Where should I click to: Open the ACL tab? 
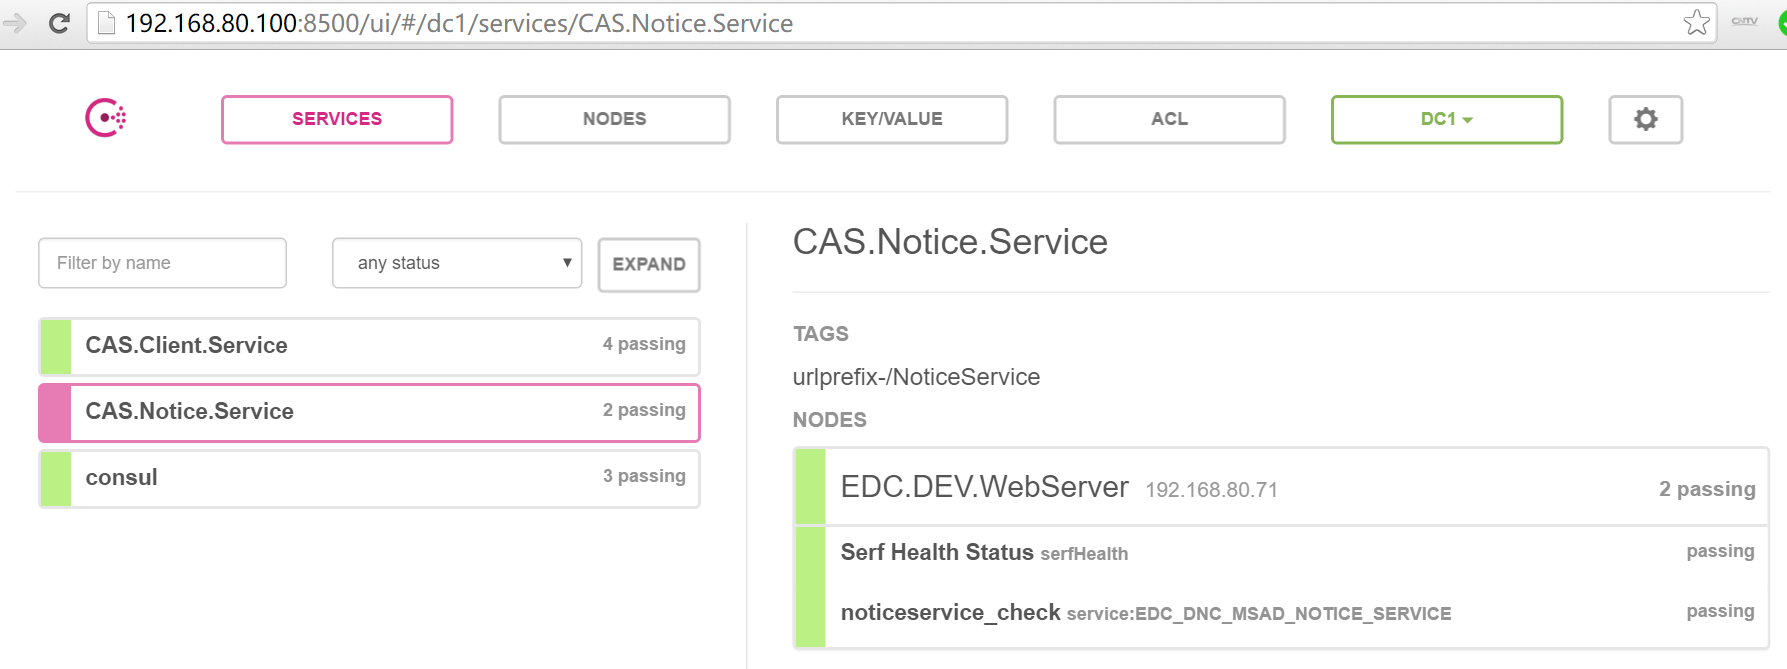pyautogui.click(x=1169, y=119)
